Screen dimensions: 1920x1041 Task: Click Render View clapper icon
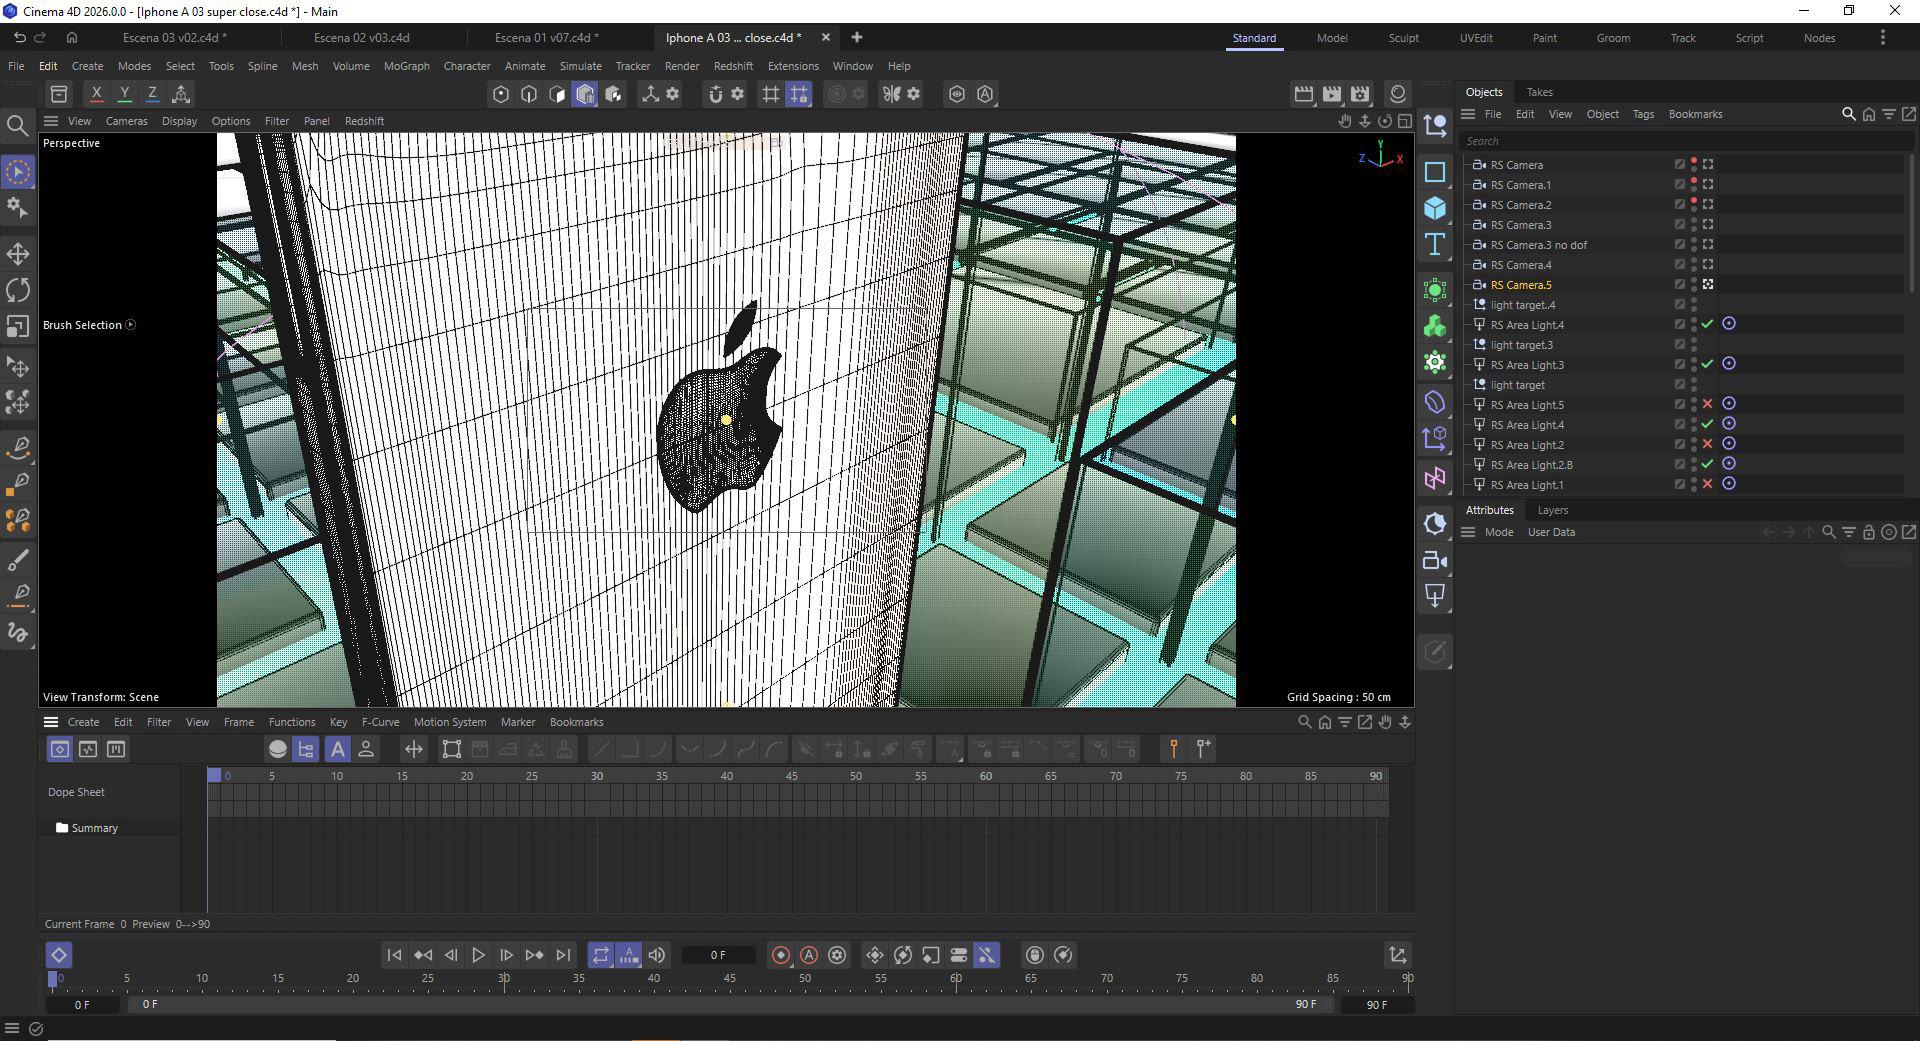click(1304, 94)
